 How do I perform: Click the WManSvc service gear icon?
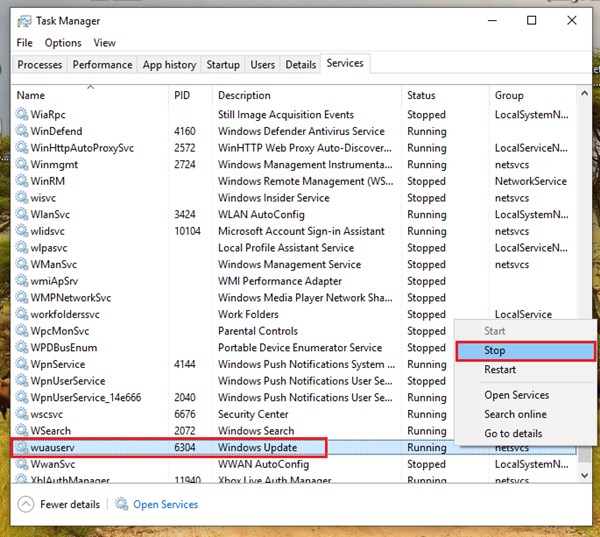[x=22, y=264]
